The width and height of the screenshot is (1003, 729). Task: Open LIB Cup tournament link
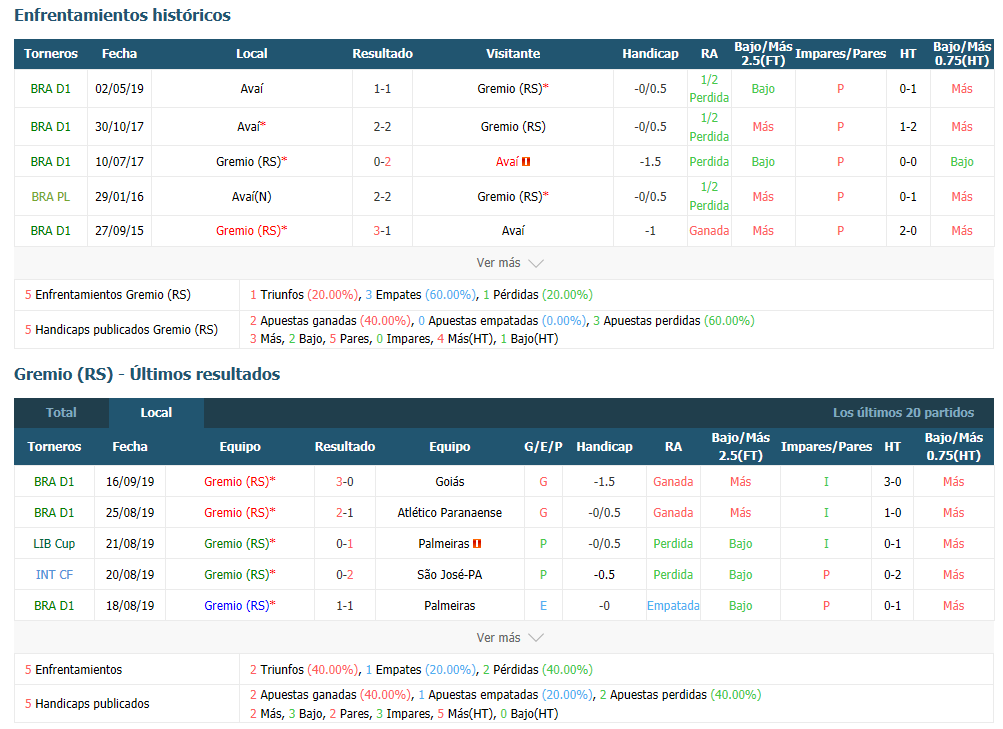point(54,544)
